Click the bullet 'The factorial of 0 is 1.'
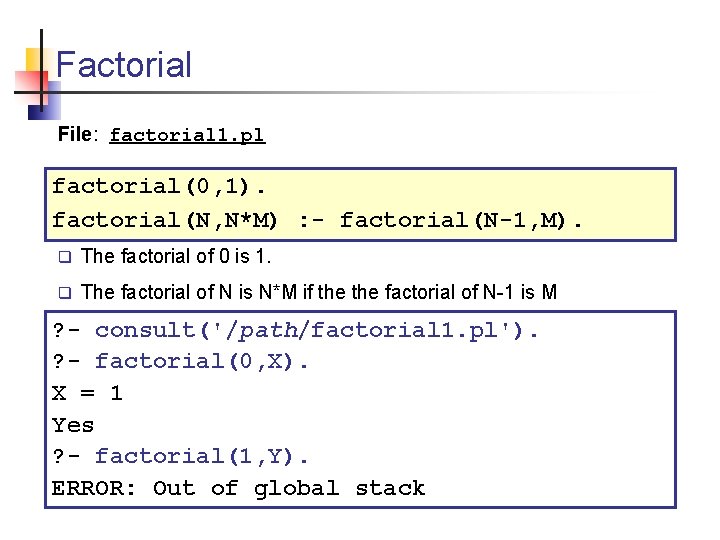 coord(176,256)
